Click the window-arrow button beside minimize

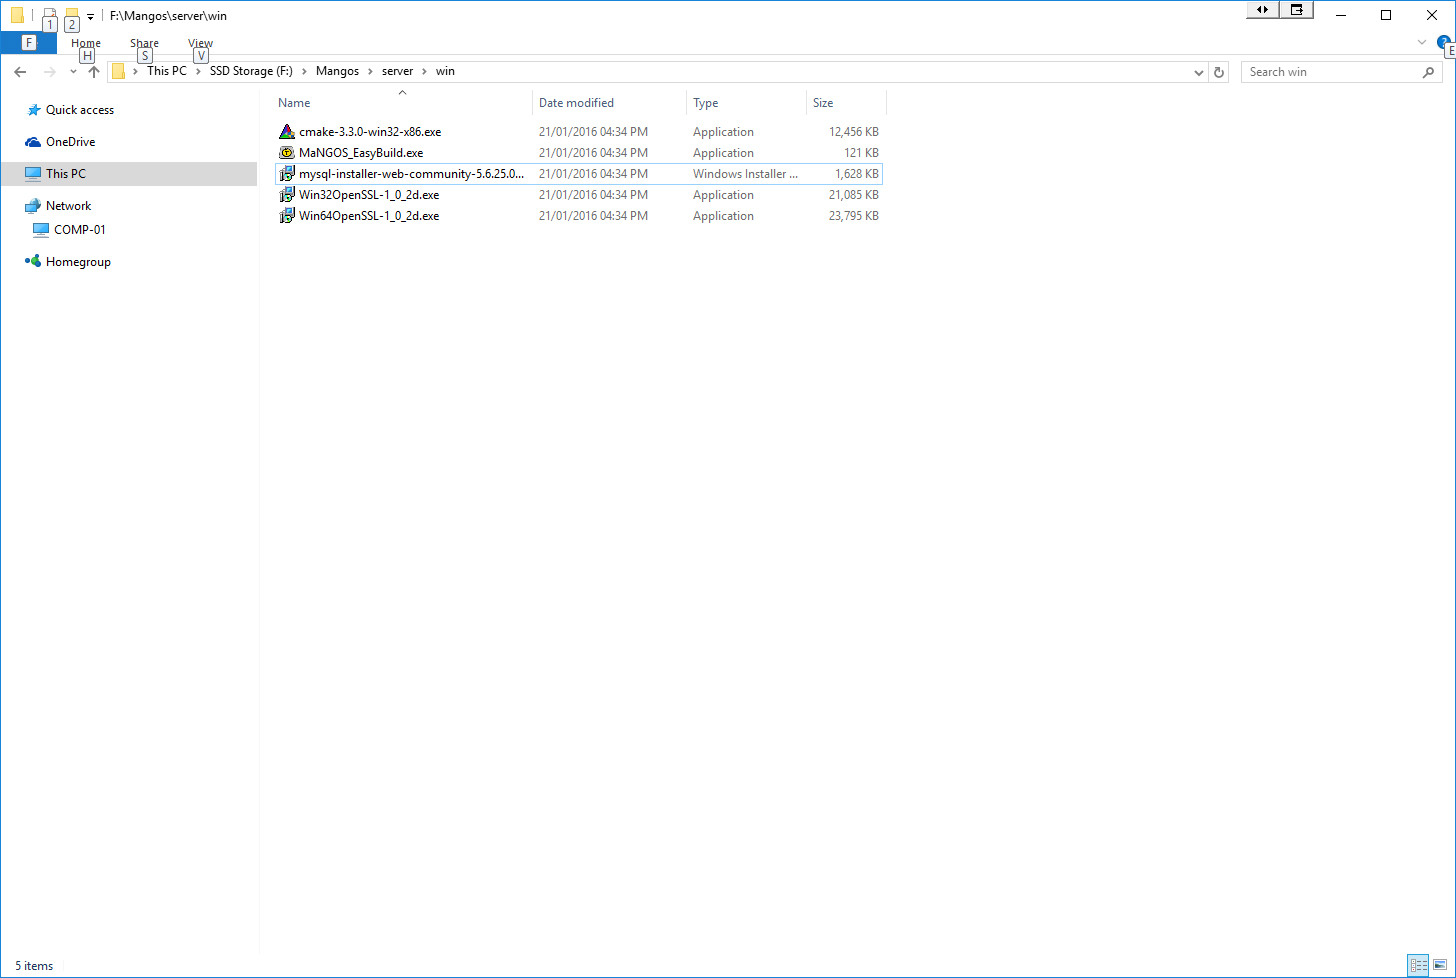1297,10
